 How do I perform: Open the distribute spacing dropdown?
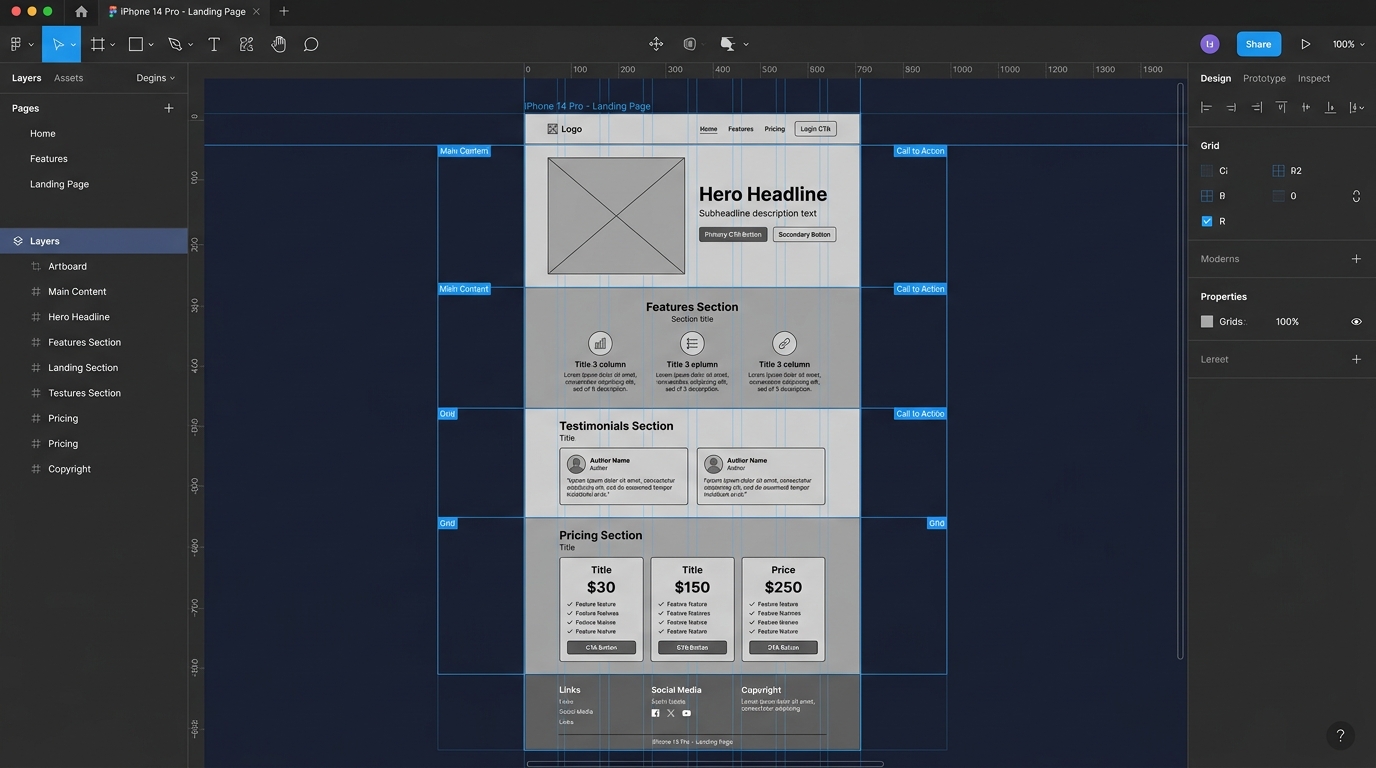click(1356, 107)
